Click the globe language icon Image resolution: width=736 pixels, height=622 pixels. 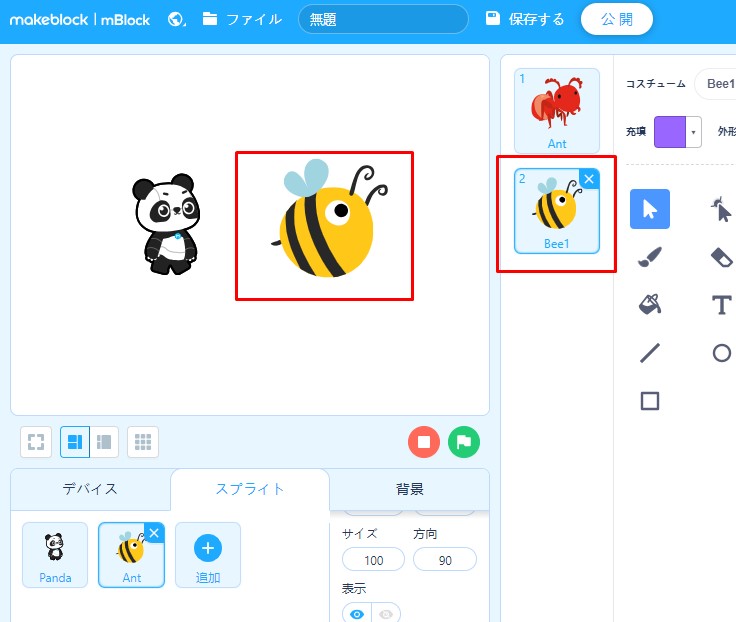point(176,19)
